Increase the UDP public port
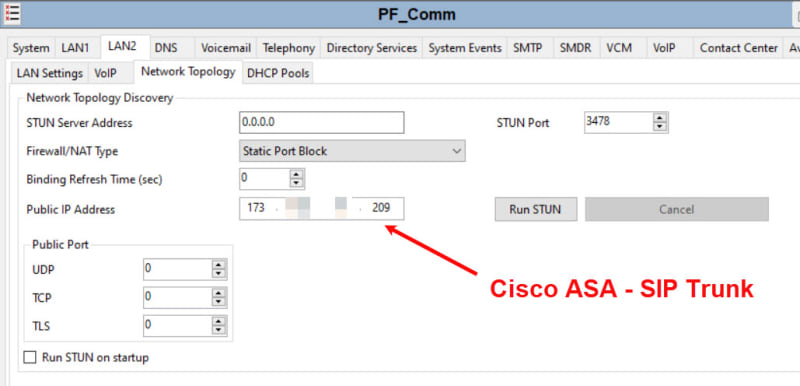This screenshot has width=800, height=386. [x=219, y=265]
